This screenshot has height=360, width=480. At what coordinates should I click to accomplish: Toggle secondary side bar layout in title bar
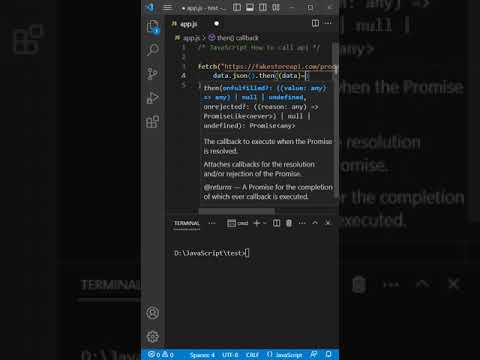263,7
